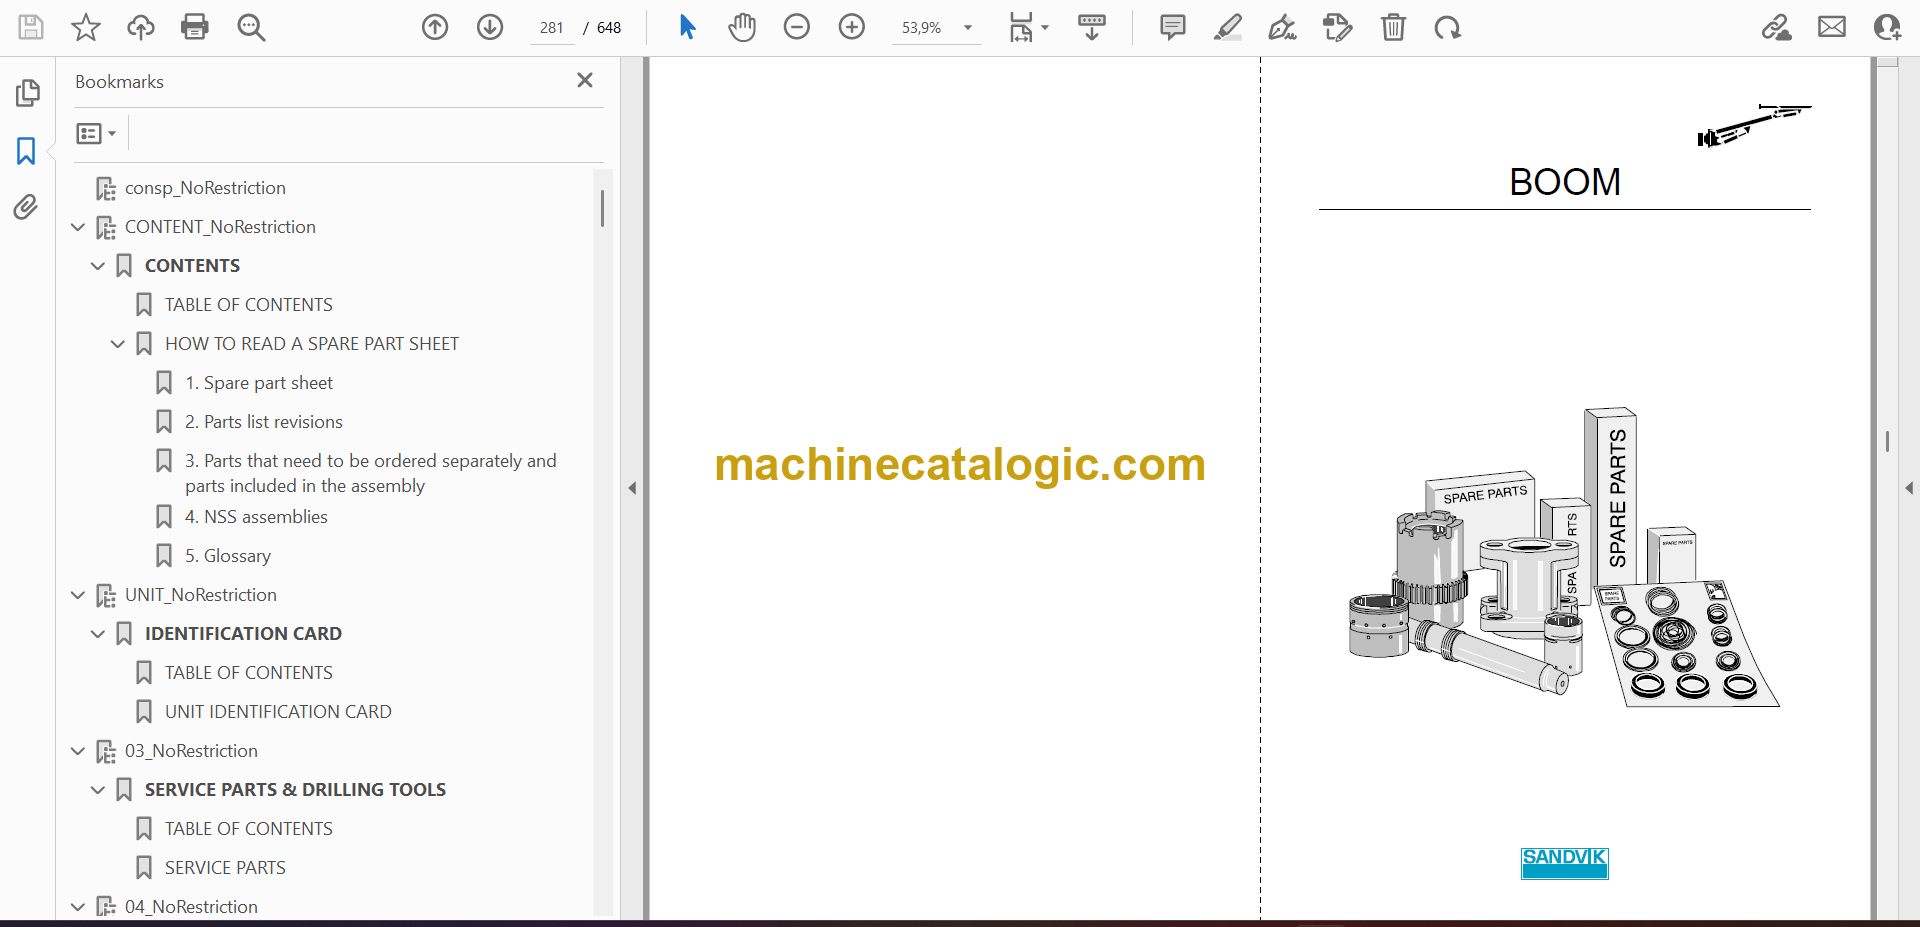1920x927 pixels.
Task: Select the Hand pan tool
Action: tap(741, 27)
